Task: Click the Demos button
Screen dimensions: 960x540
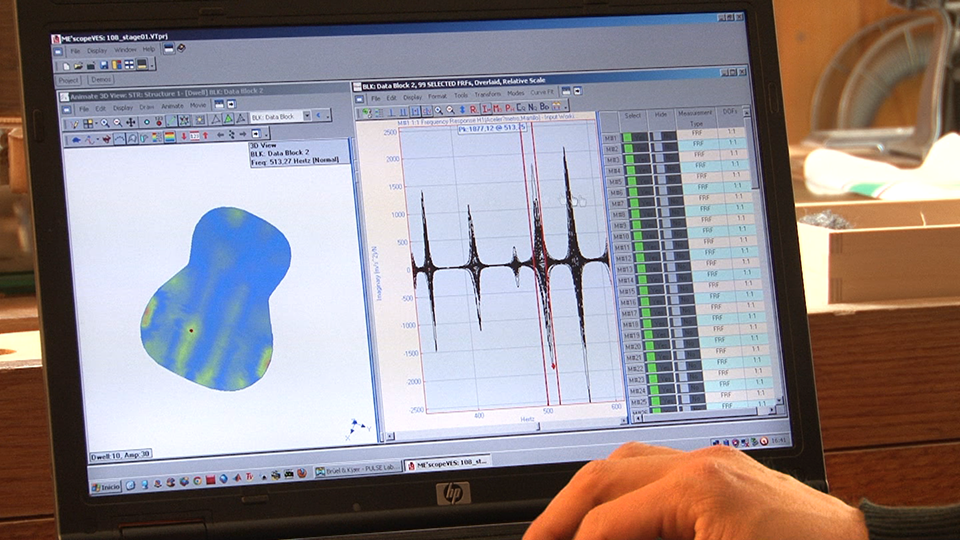Action: pos(100,80)
